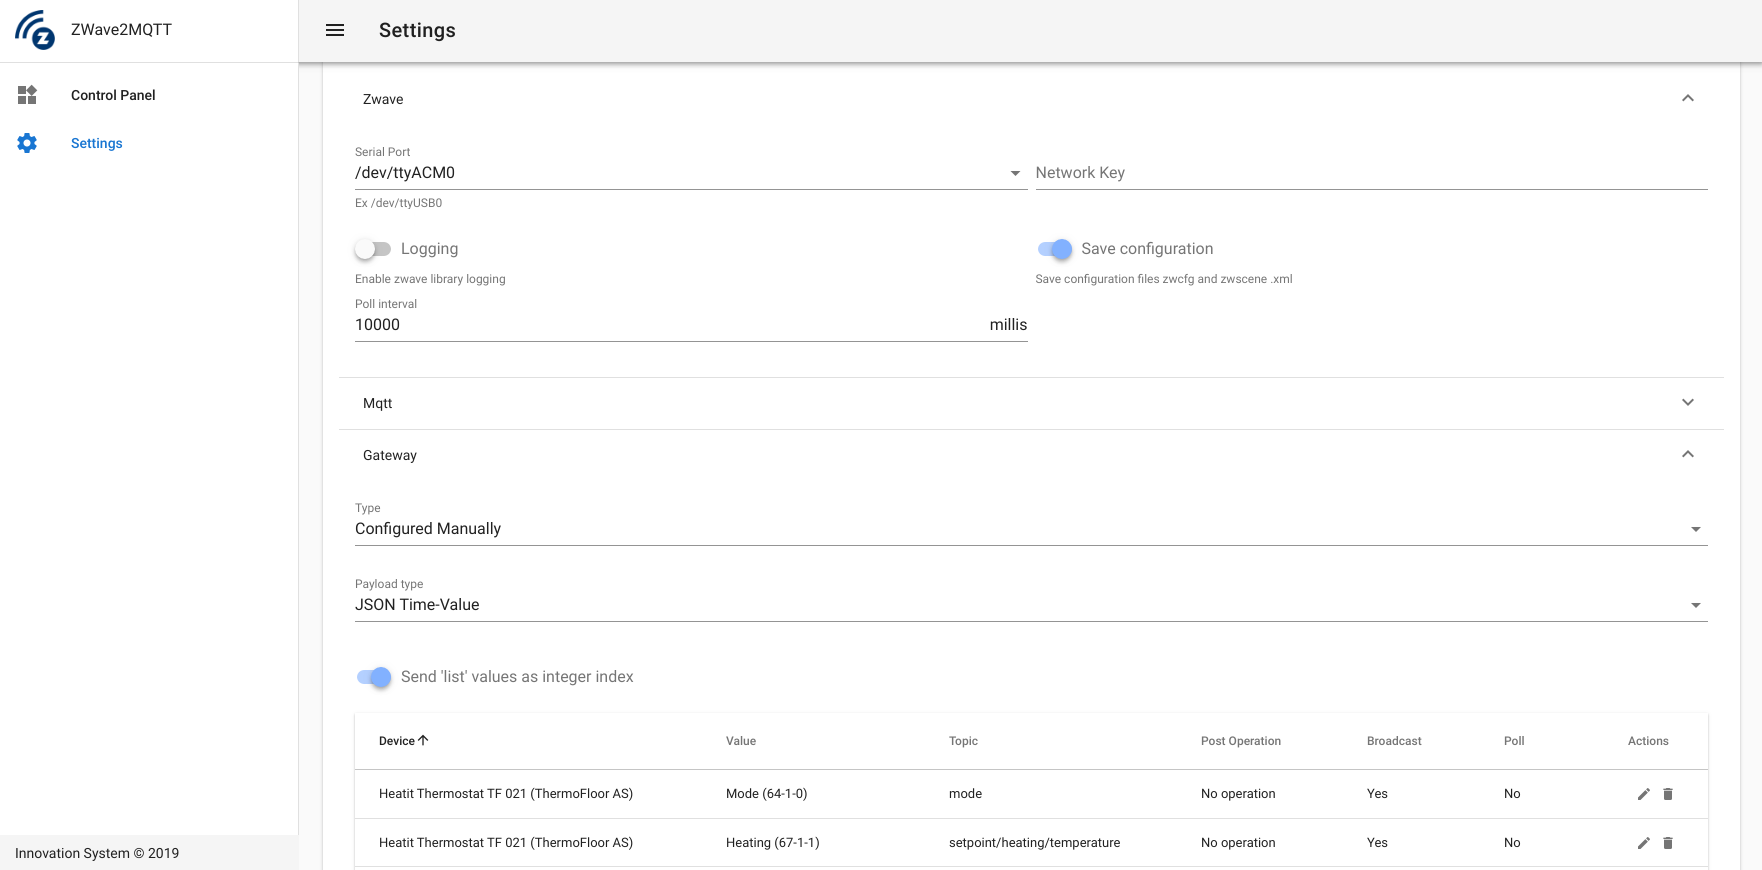Viewport: 1762px width, 870px height.
Task: Click Broadcast 'Yes' in Heating row
Action: (1377, 843)
